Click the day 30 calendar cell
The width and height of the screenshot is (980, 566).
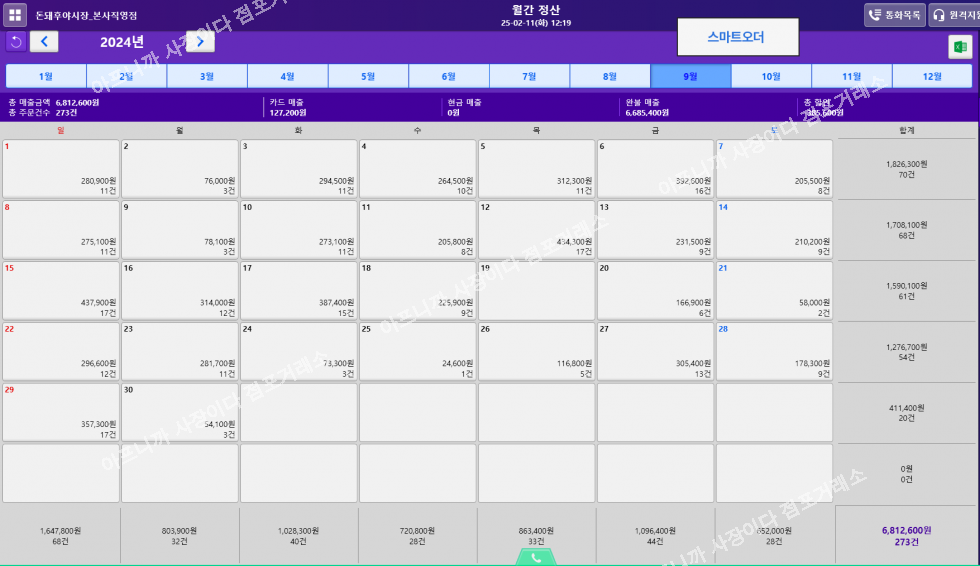click(180, 412)
